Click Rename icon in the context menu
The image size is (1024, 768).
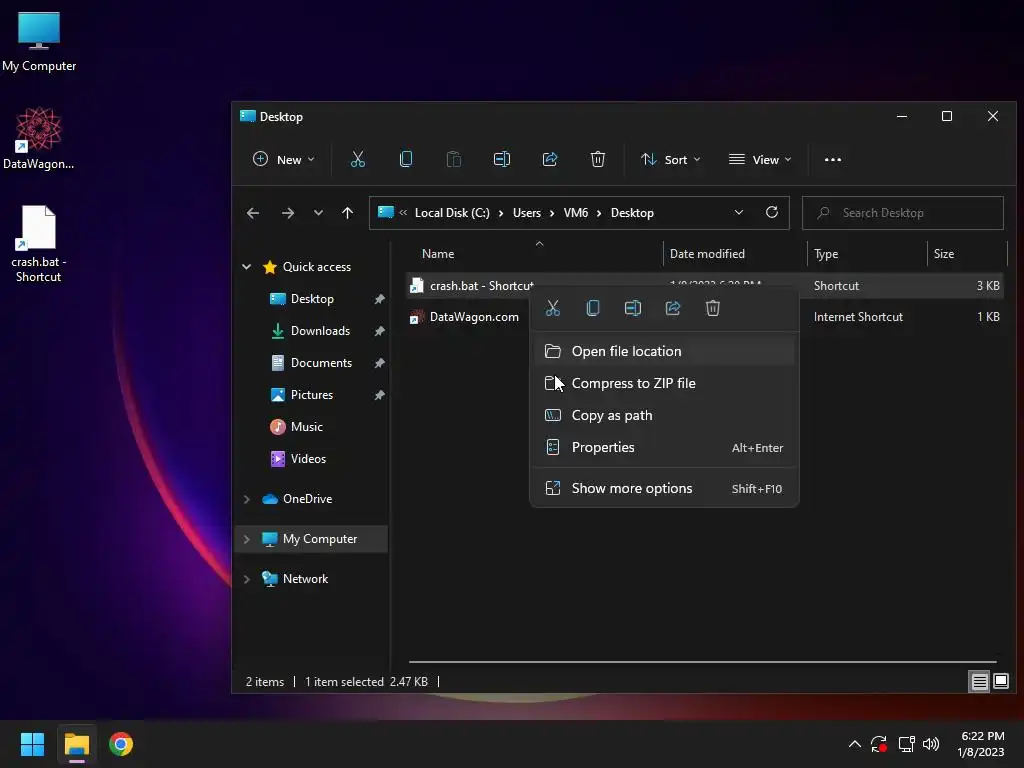point(633,308)
